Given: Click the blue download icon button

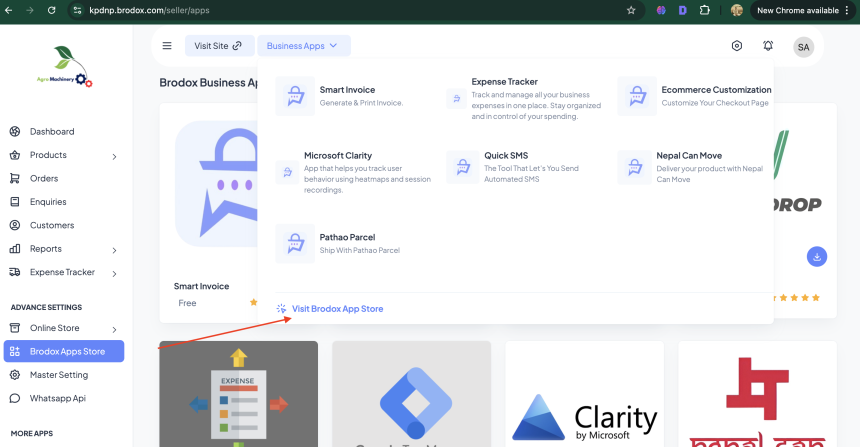Looking at the screenshot, I should tap(817, 257).
